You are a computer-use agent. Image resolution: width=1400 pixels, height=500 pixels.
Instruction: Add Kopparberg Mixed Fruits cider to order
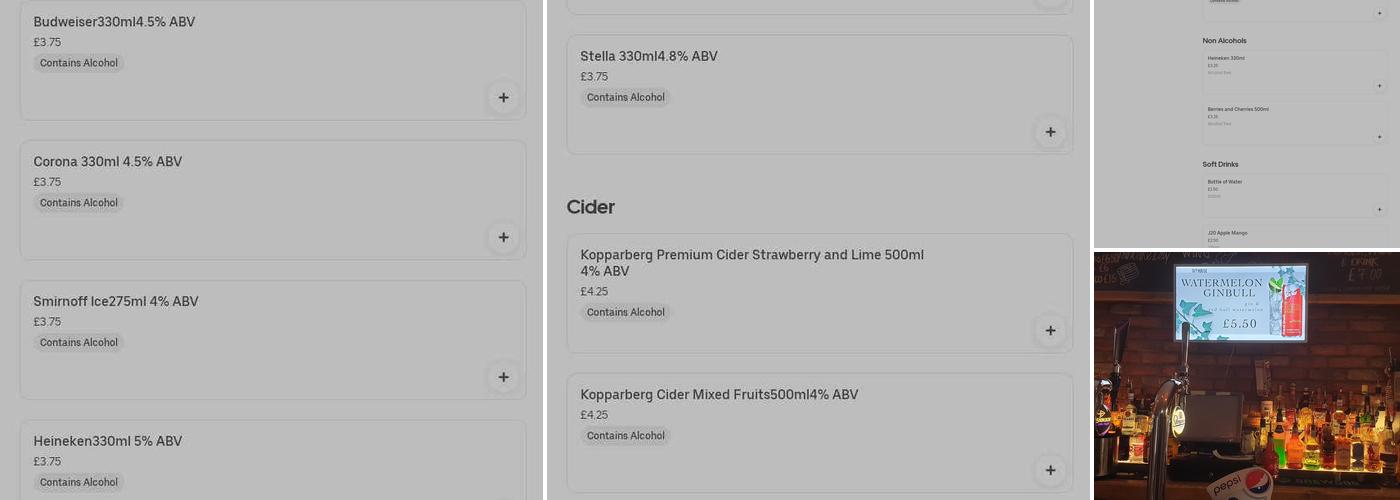(1050, 470)
